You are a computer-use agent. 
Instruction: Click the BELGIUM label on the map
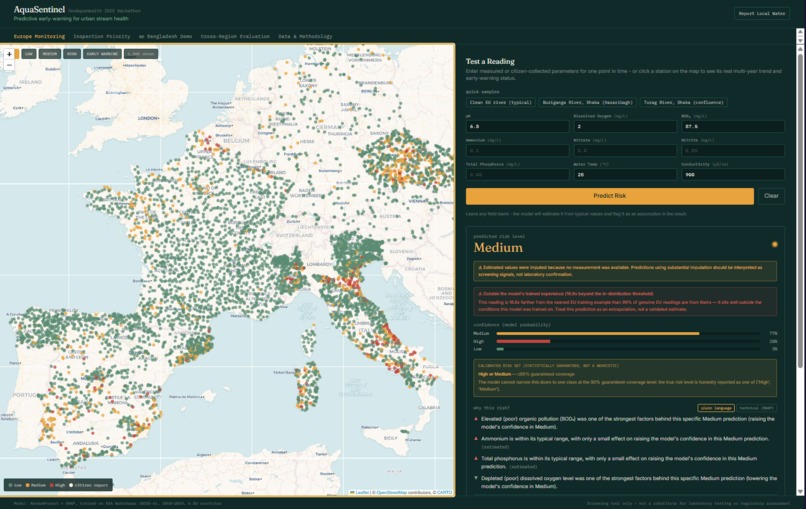[236, 141]
